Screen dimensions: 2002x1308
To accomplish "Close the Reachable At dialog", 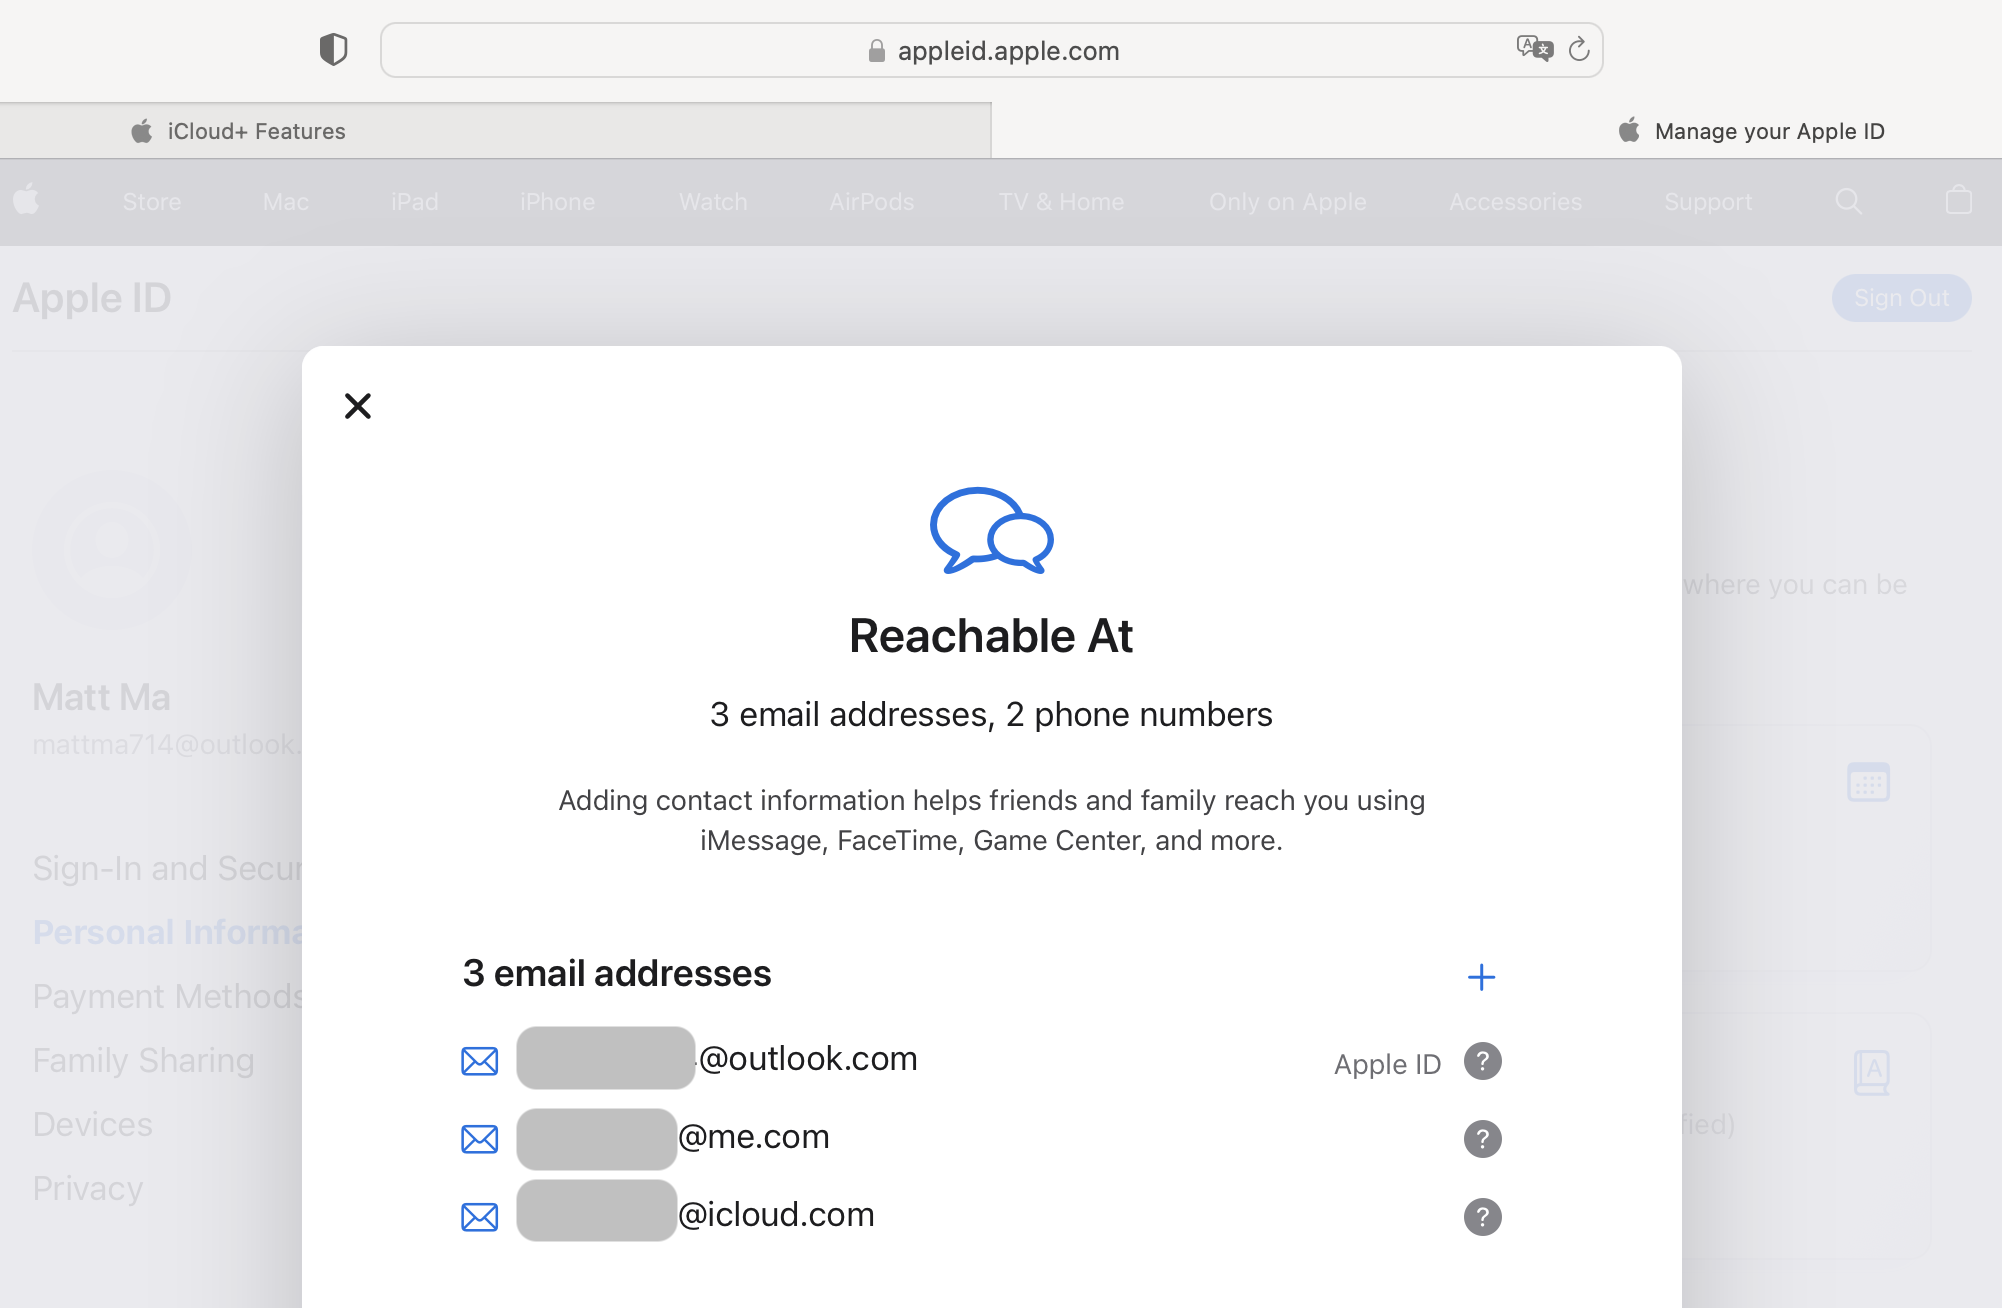I will point(357,406).
